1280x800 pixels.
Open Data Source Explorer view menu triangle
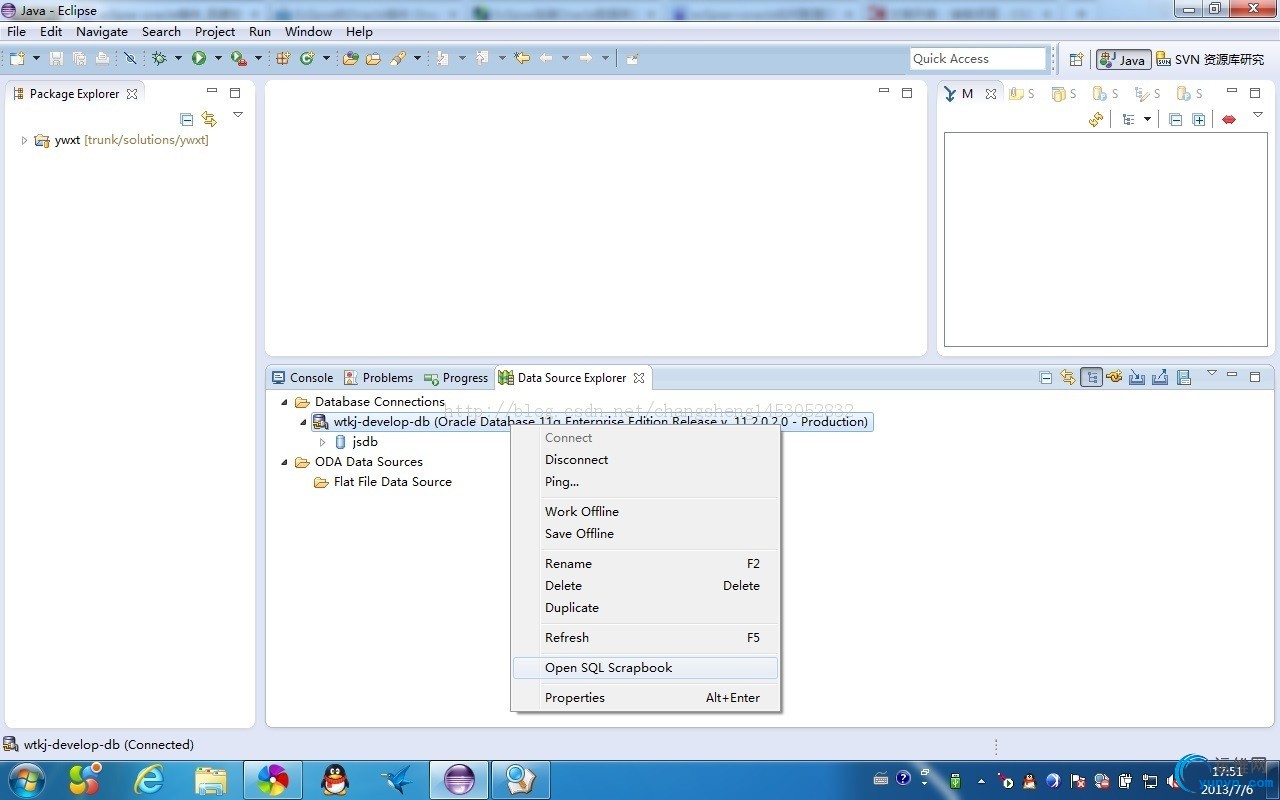tap(1211, 373)
